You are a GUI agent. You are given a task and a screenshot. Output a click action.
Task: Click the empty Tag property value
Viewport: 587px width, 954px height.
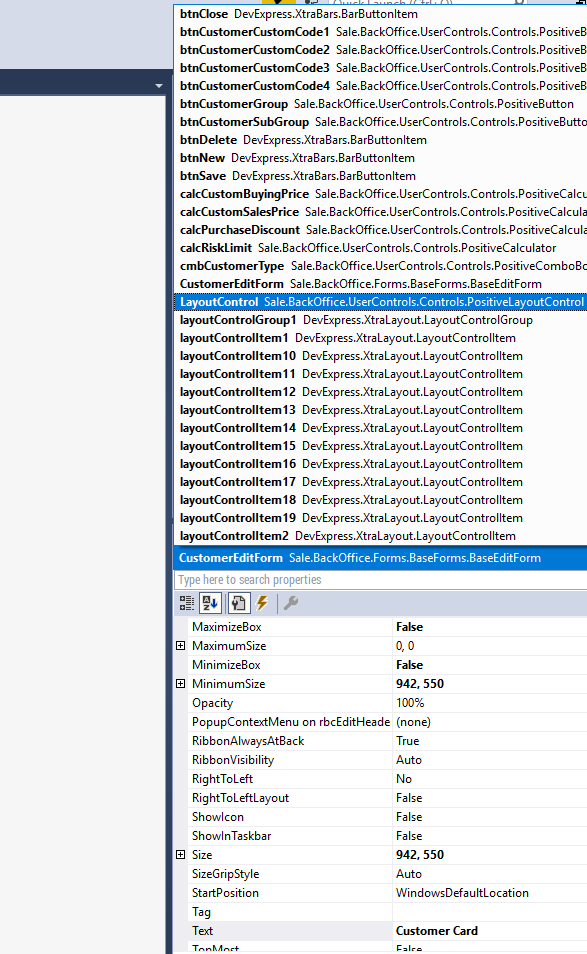coord(490,912)
